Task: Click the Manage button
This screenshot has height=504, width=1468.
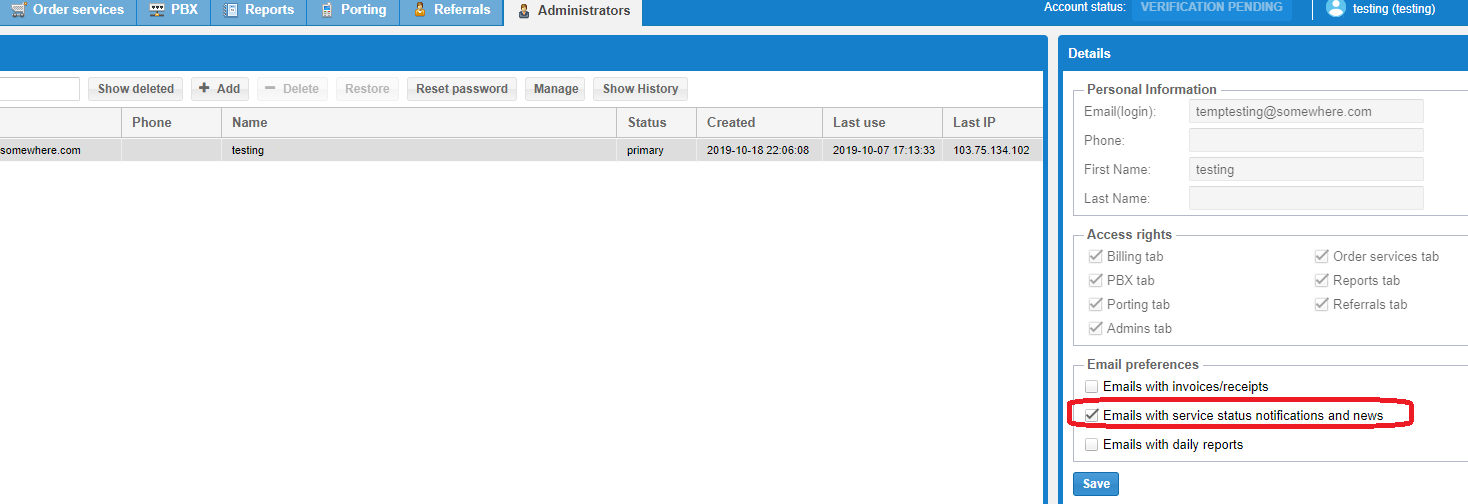Action: tap(556, 89)
